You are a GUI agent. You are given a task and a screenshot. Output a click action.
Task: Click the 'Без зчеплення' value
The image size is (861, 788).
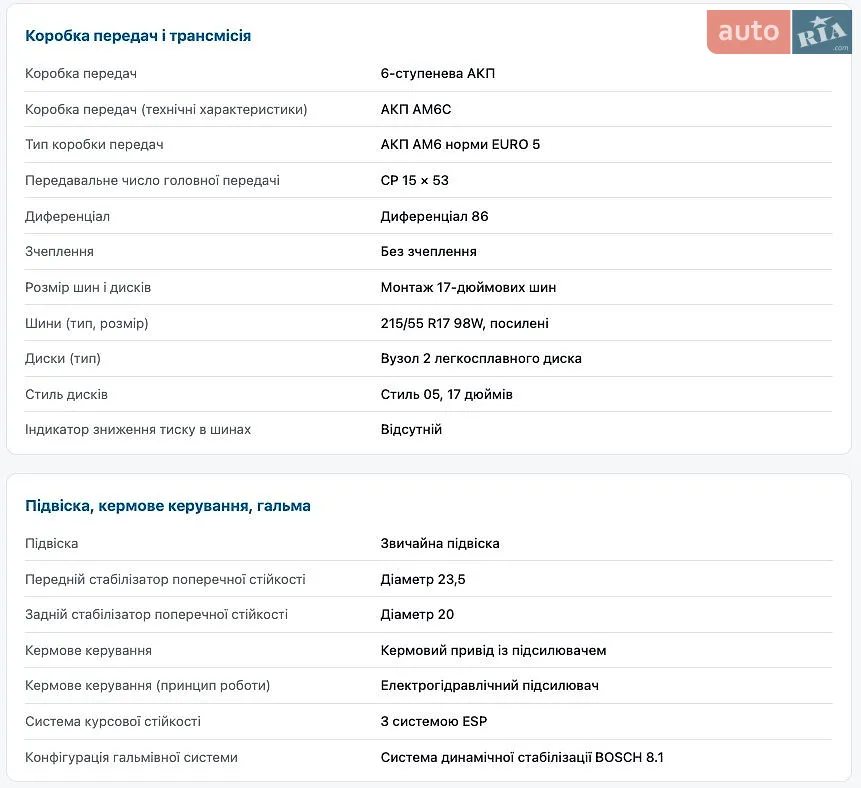(x=428, y=252)
